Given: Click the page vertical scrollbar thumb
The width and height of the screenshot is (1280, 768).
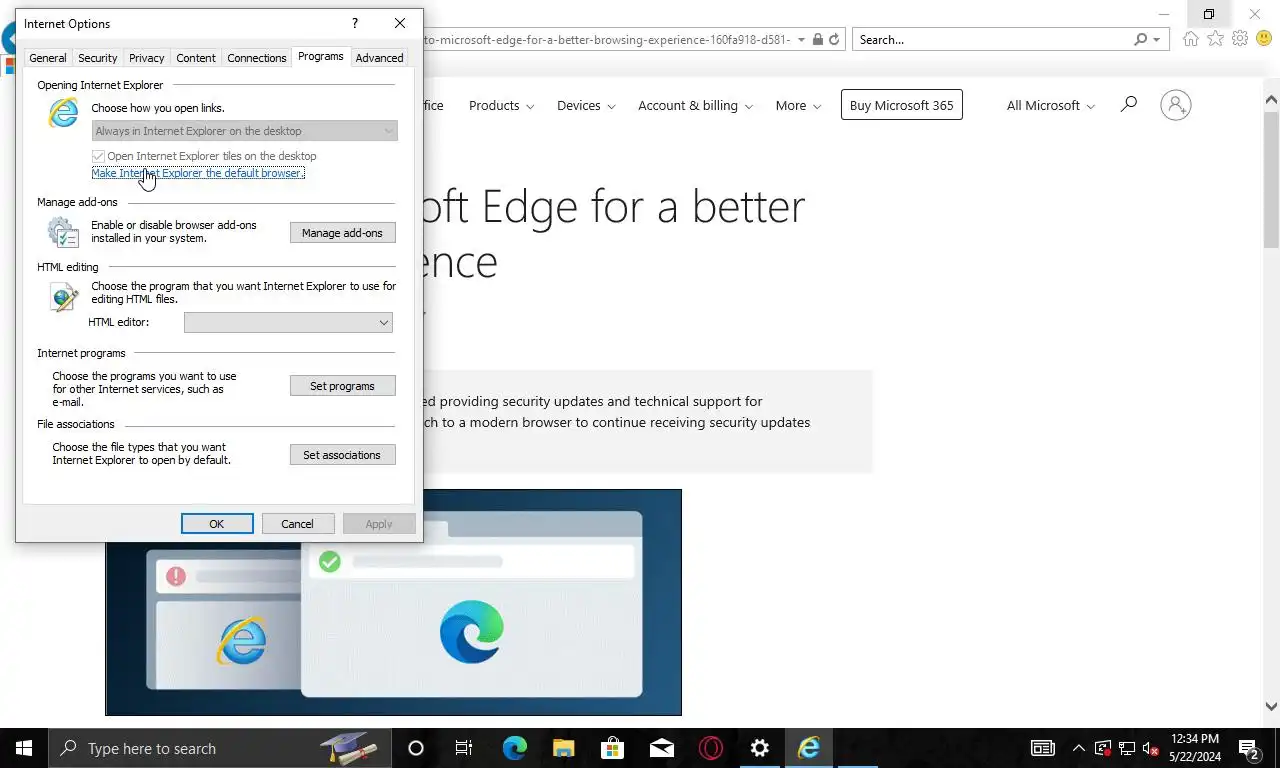Looking at the screenshot, I should tap(1271, 180).
